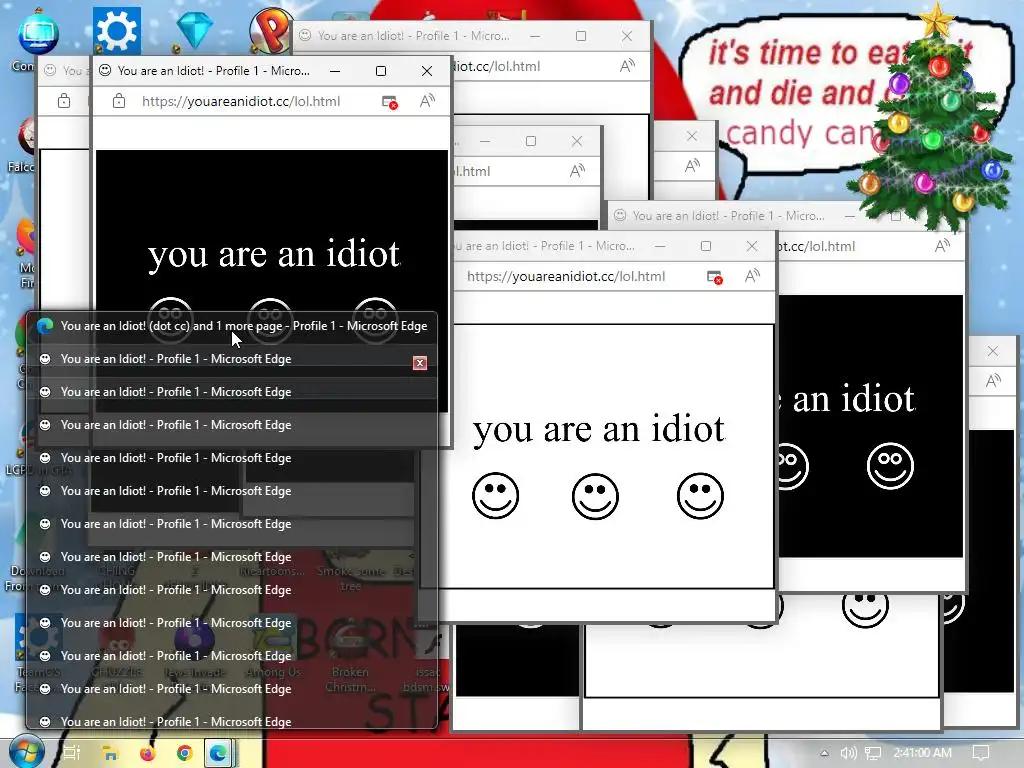The image size is (1024, 768).
Task: Click the red X on the hovered window list entry
Action: point(420,363)
